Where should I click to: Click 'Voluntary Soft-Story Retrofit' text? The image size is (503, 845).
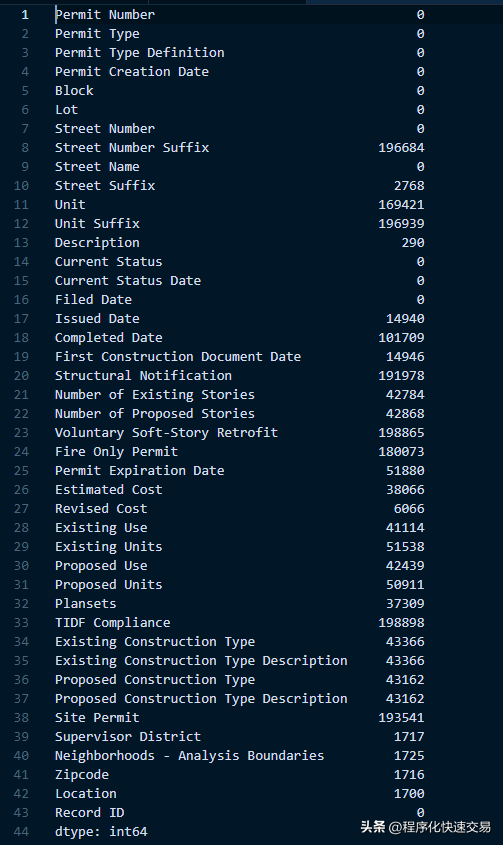(166, 433)
